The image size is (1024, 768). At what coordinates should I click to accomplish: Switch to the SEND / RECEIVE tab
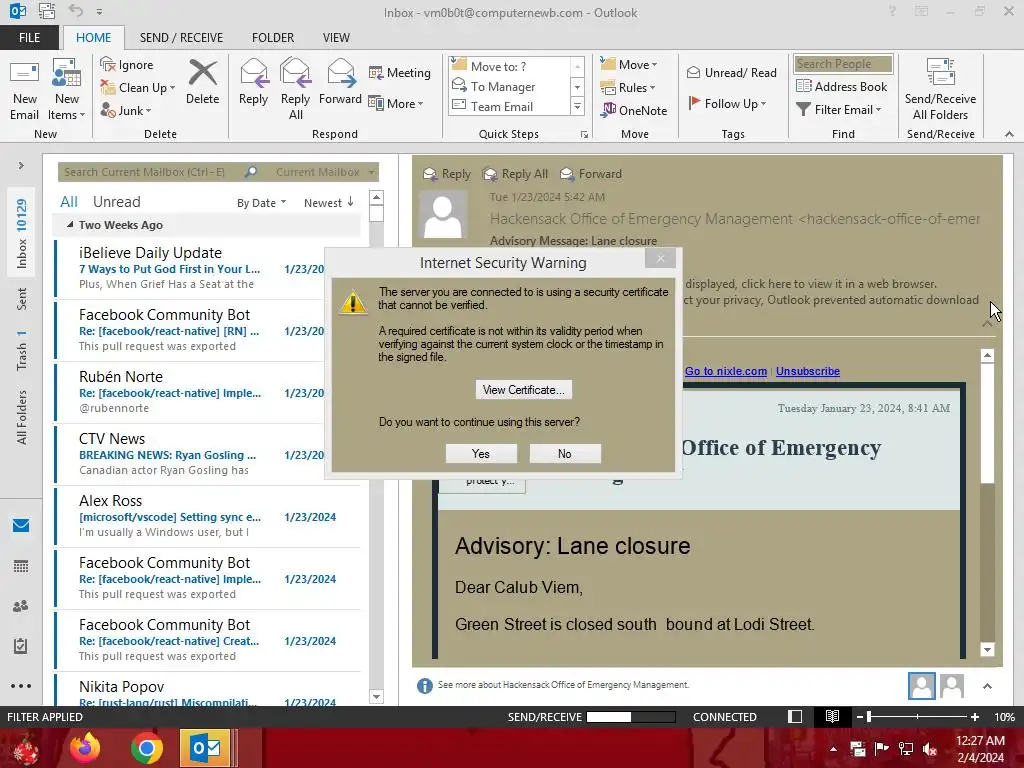point(182,38)
